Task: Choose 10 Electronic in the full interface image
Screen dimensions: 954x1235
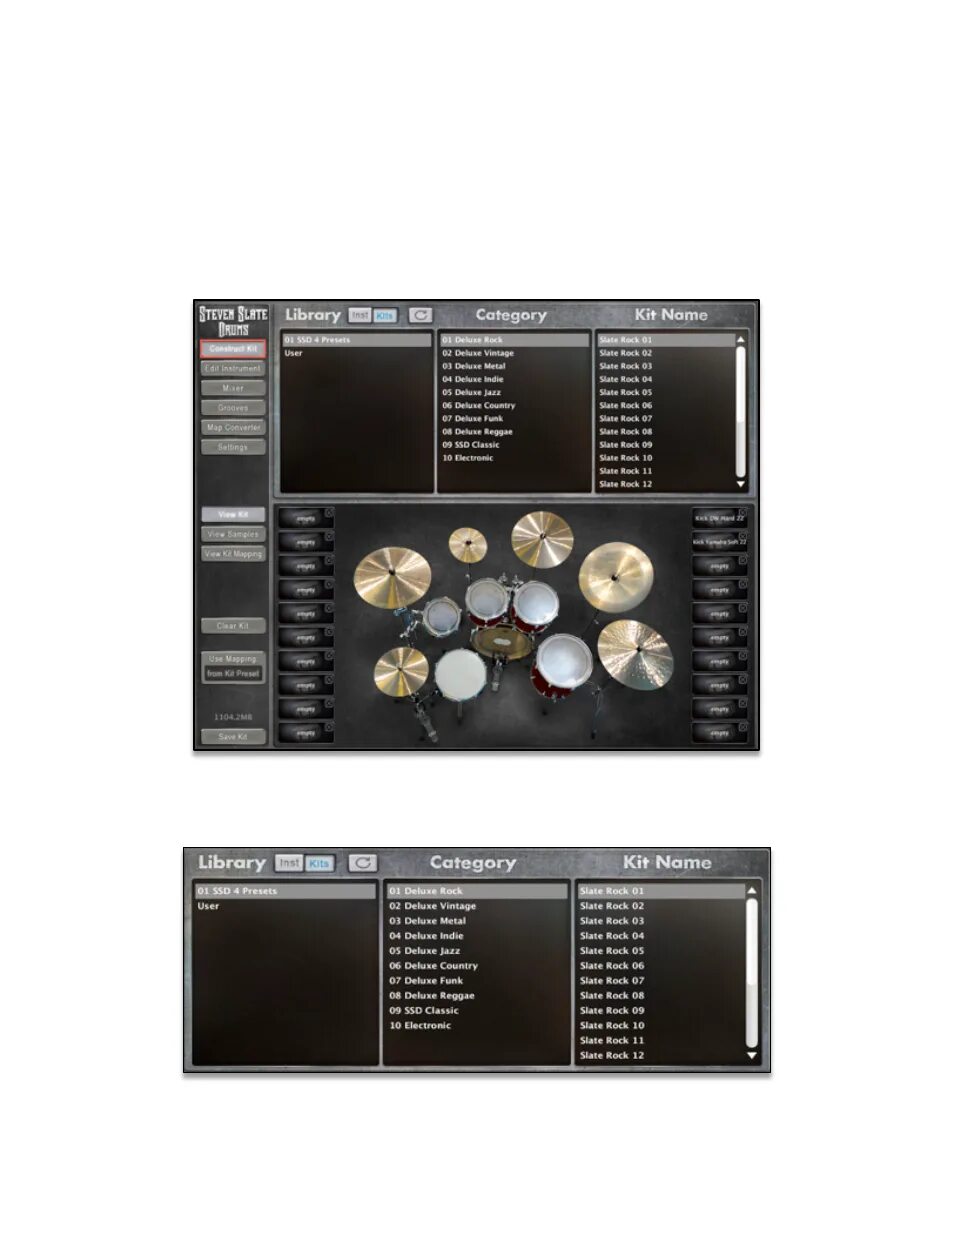Action: 514,458
